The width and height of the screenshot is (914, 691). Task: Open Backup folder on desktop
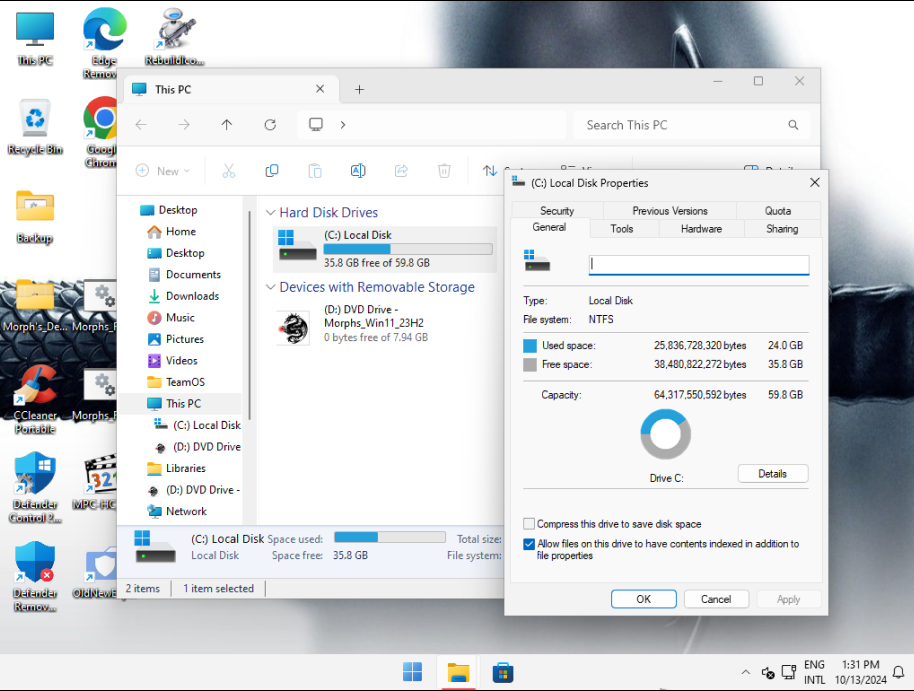pos(35,217)
